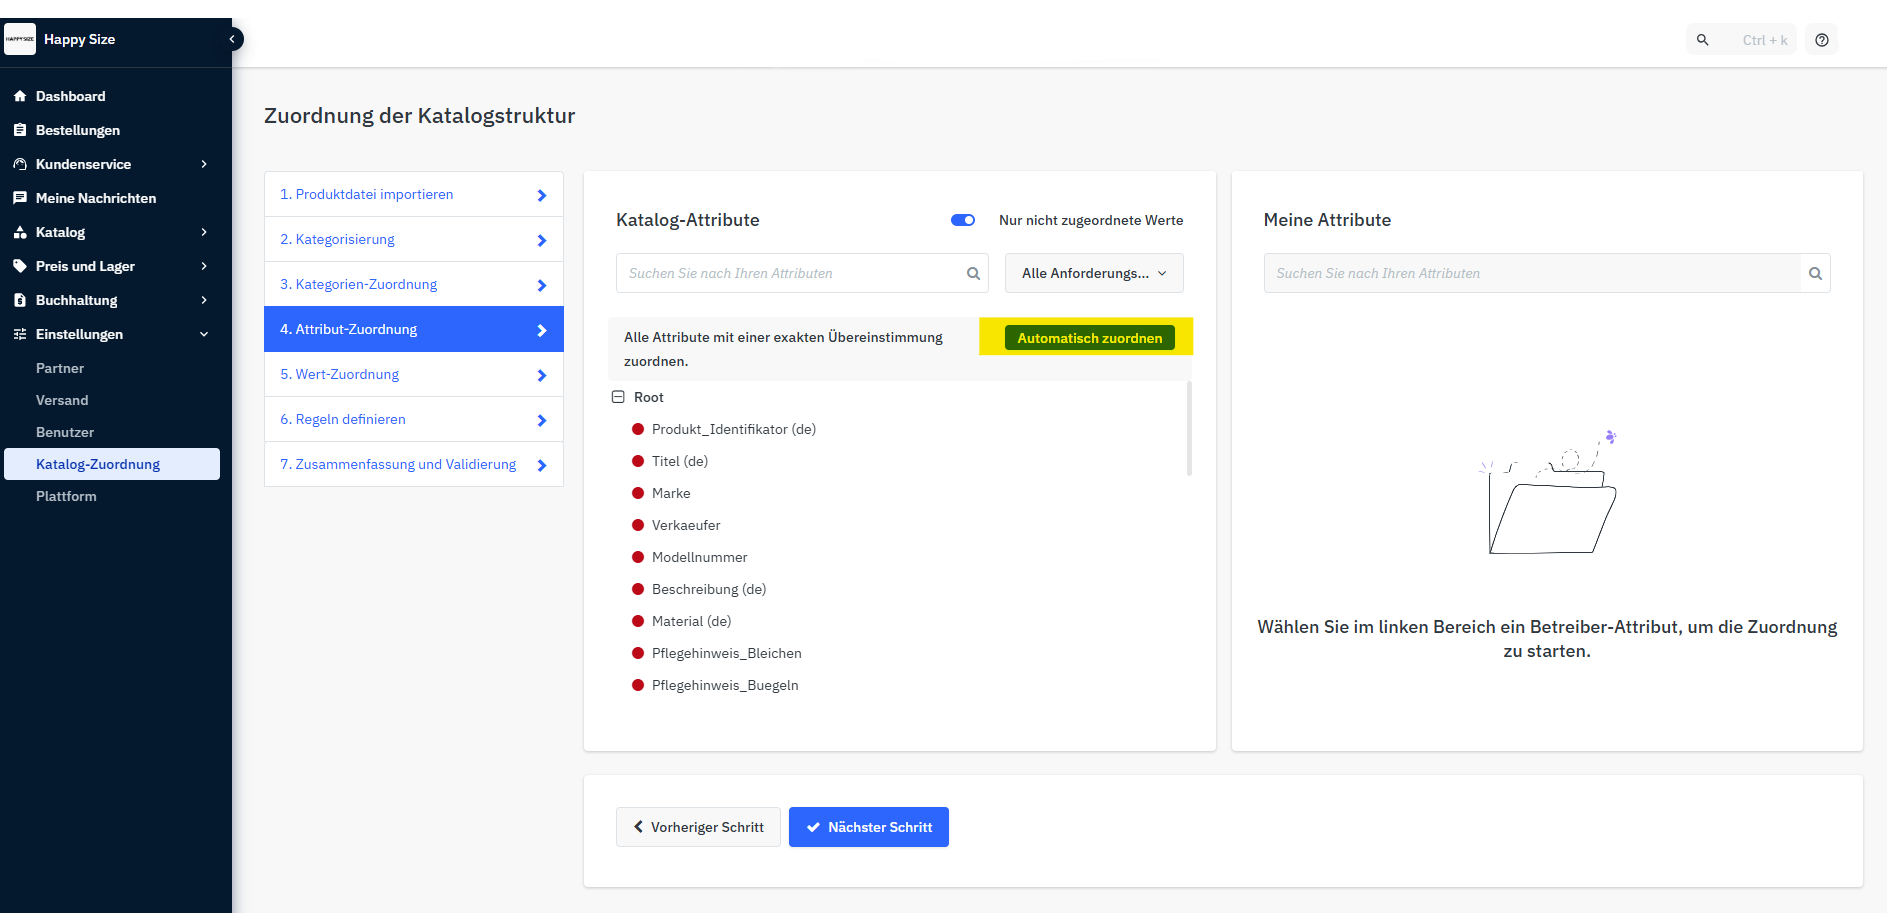Screen dimensions: 1899x913
Task: Click the Bestellungen clipboard icon
Action: [20, 130]
